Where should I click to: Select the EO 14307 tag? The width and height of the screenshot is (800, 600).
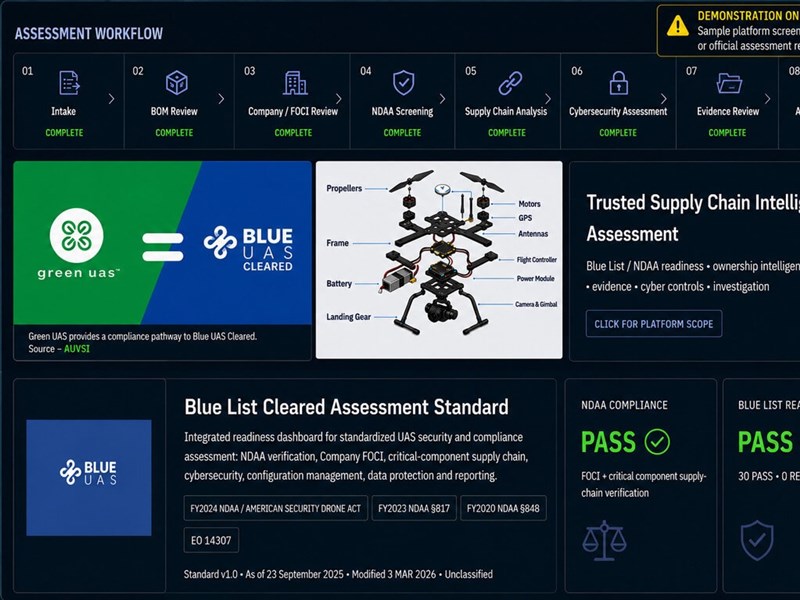(x=211, y=540)
